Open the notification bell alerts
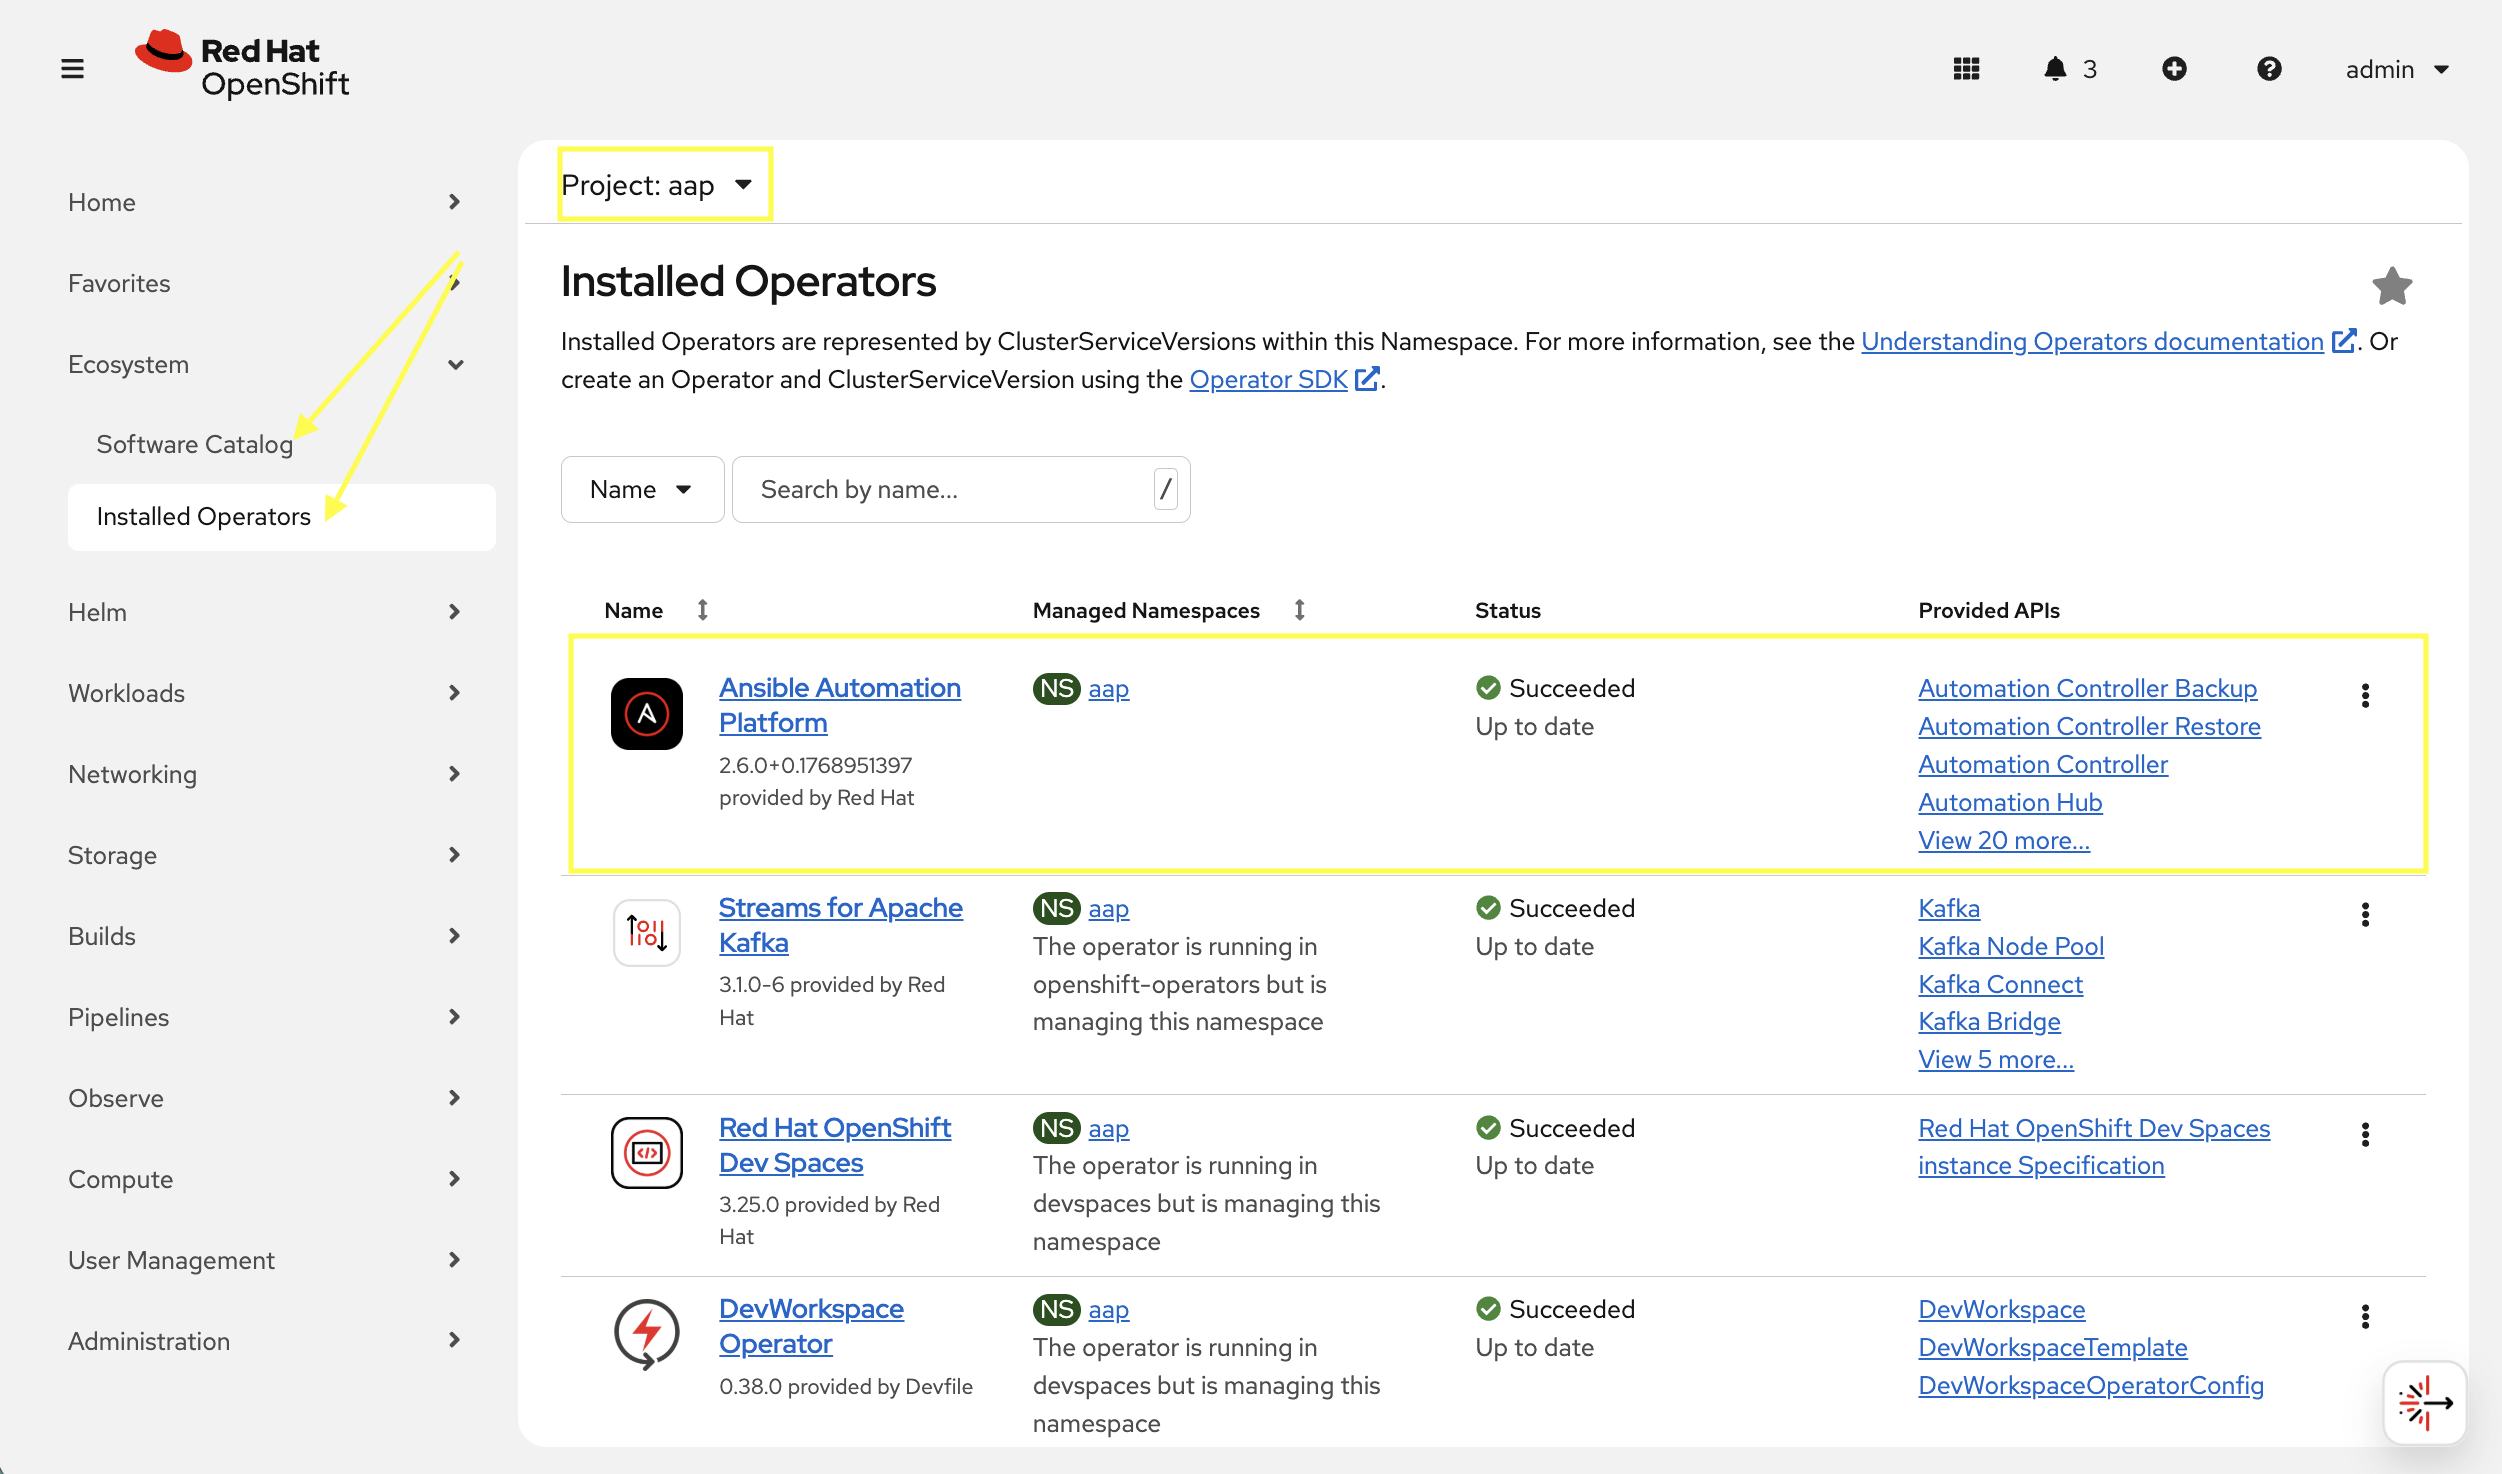Screen dimensions: 2502x1474 pyautogui.click(x=2056, y=68)
